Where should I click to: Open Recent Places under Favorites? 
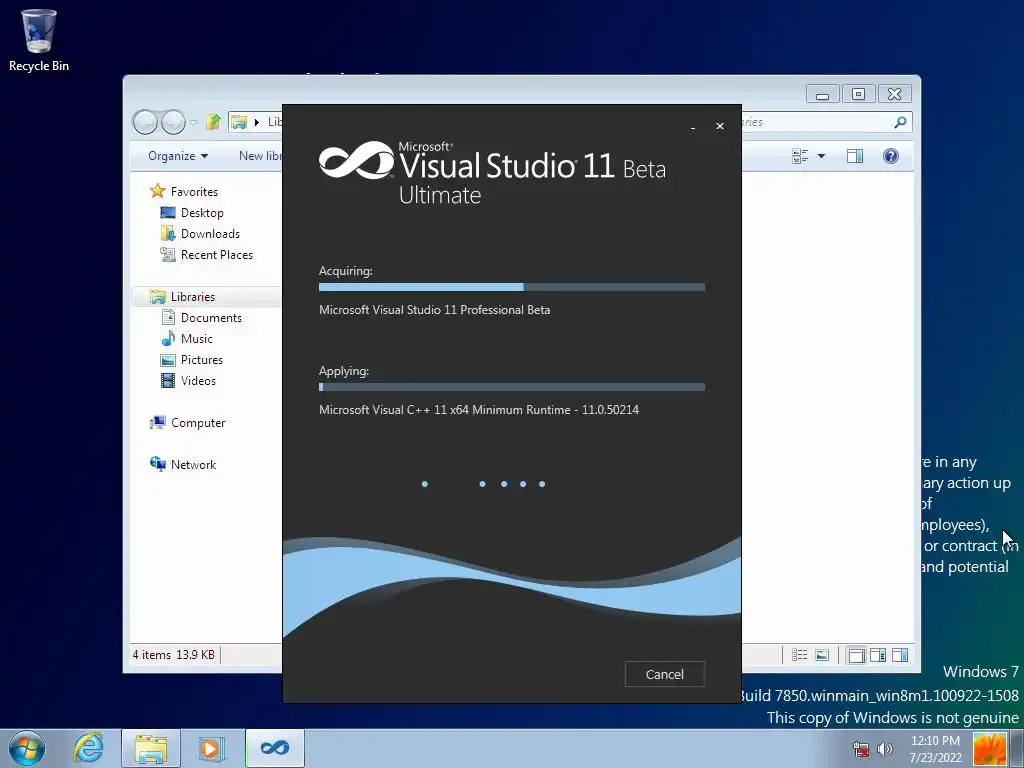216,255
